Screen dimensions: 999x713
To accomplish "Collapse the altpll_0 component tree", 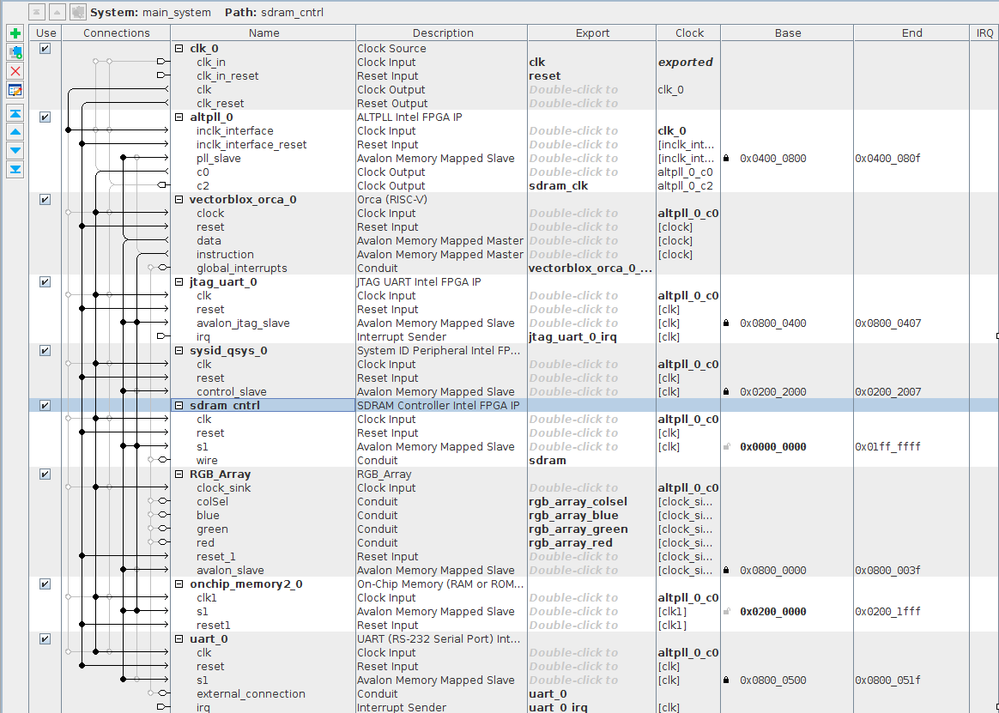I will [179, 117].
